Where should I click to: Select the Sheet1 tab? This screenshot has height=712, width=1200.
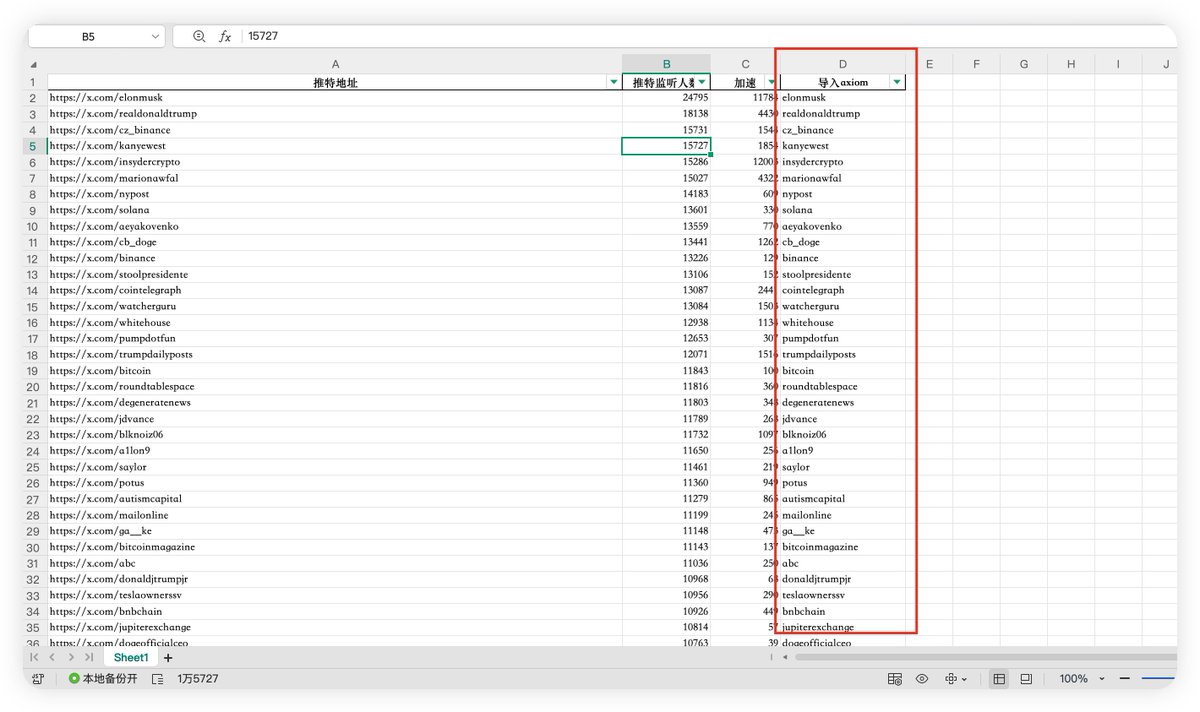coord(131,658)
